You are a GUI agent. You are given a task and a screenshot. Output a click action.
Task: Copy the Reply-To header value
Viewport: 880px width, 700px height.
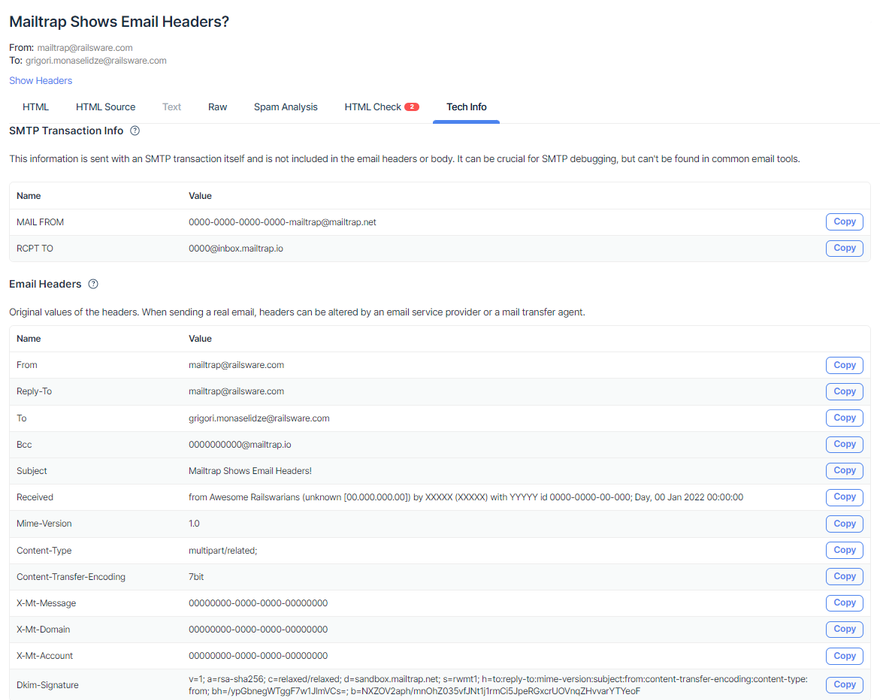click(x=844, y=392)
